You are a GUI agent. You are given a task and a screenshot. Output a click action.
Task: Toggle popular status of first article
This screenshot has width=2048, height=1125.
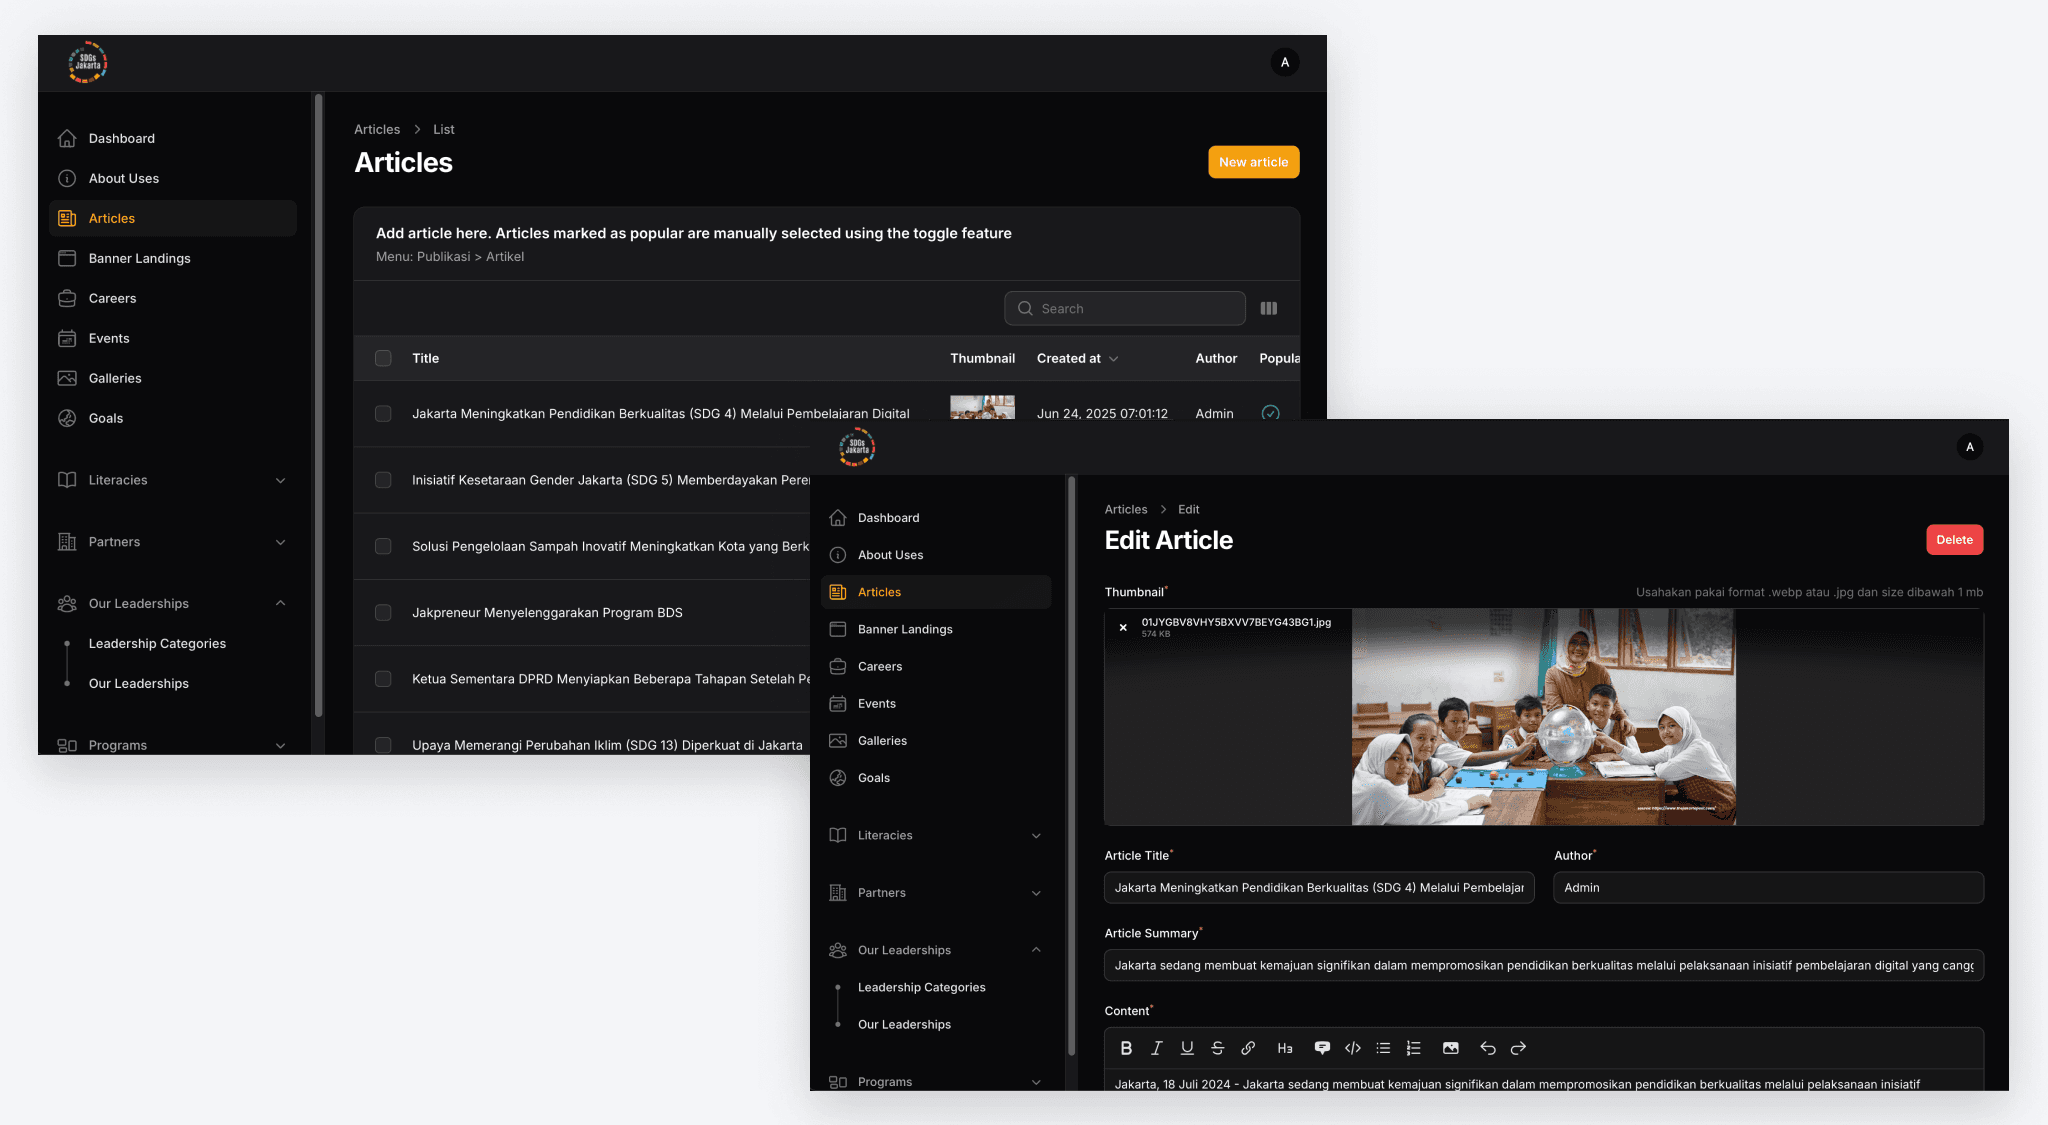1270,412
